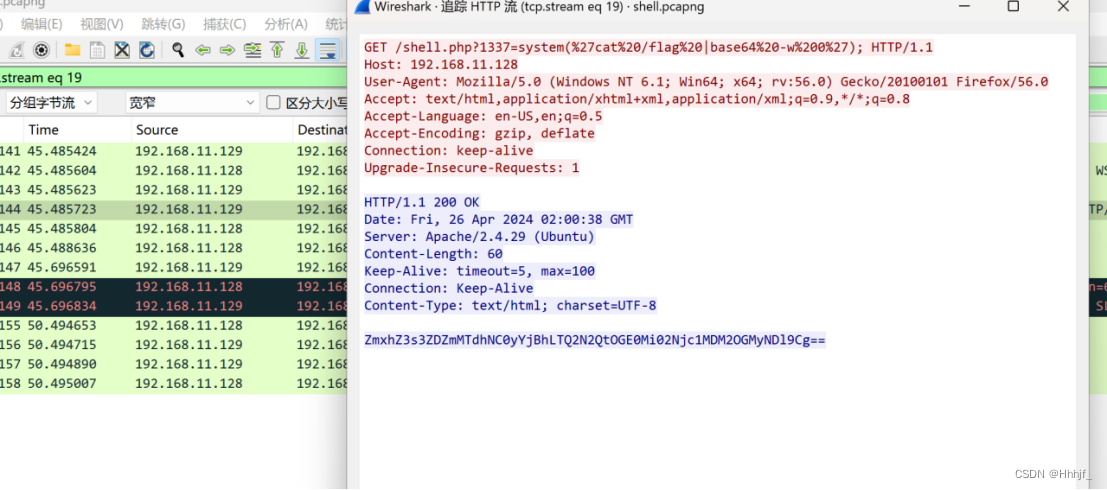Open the 分析(A) menu
Viewport: 1107px width, 490px height.
(286, 25)
